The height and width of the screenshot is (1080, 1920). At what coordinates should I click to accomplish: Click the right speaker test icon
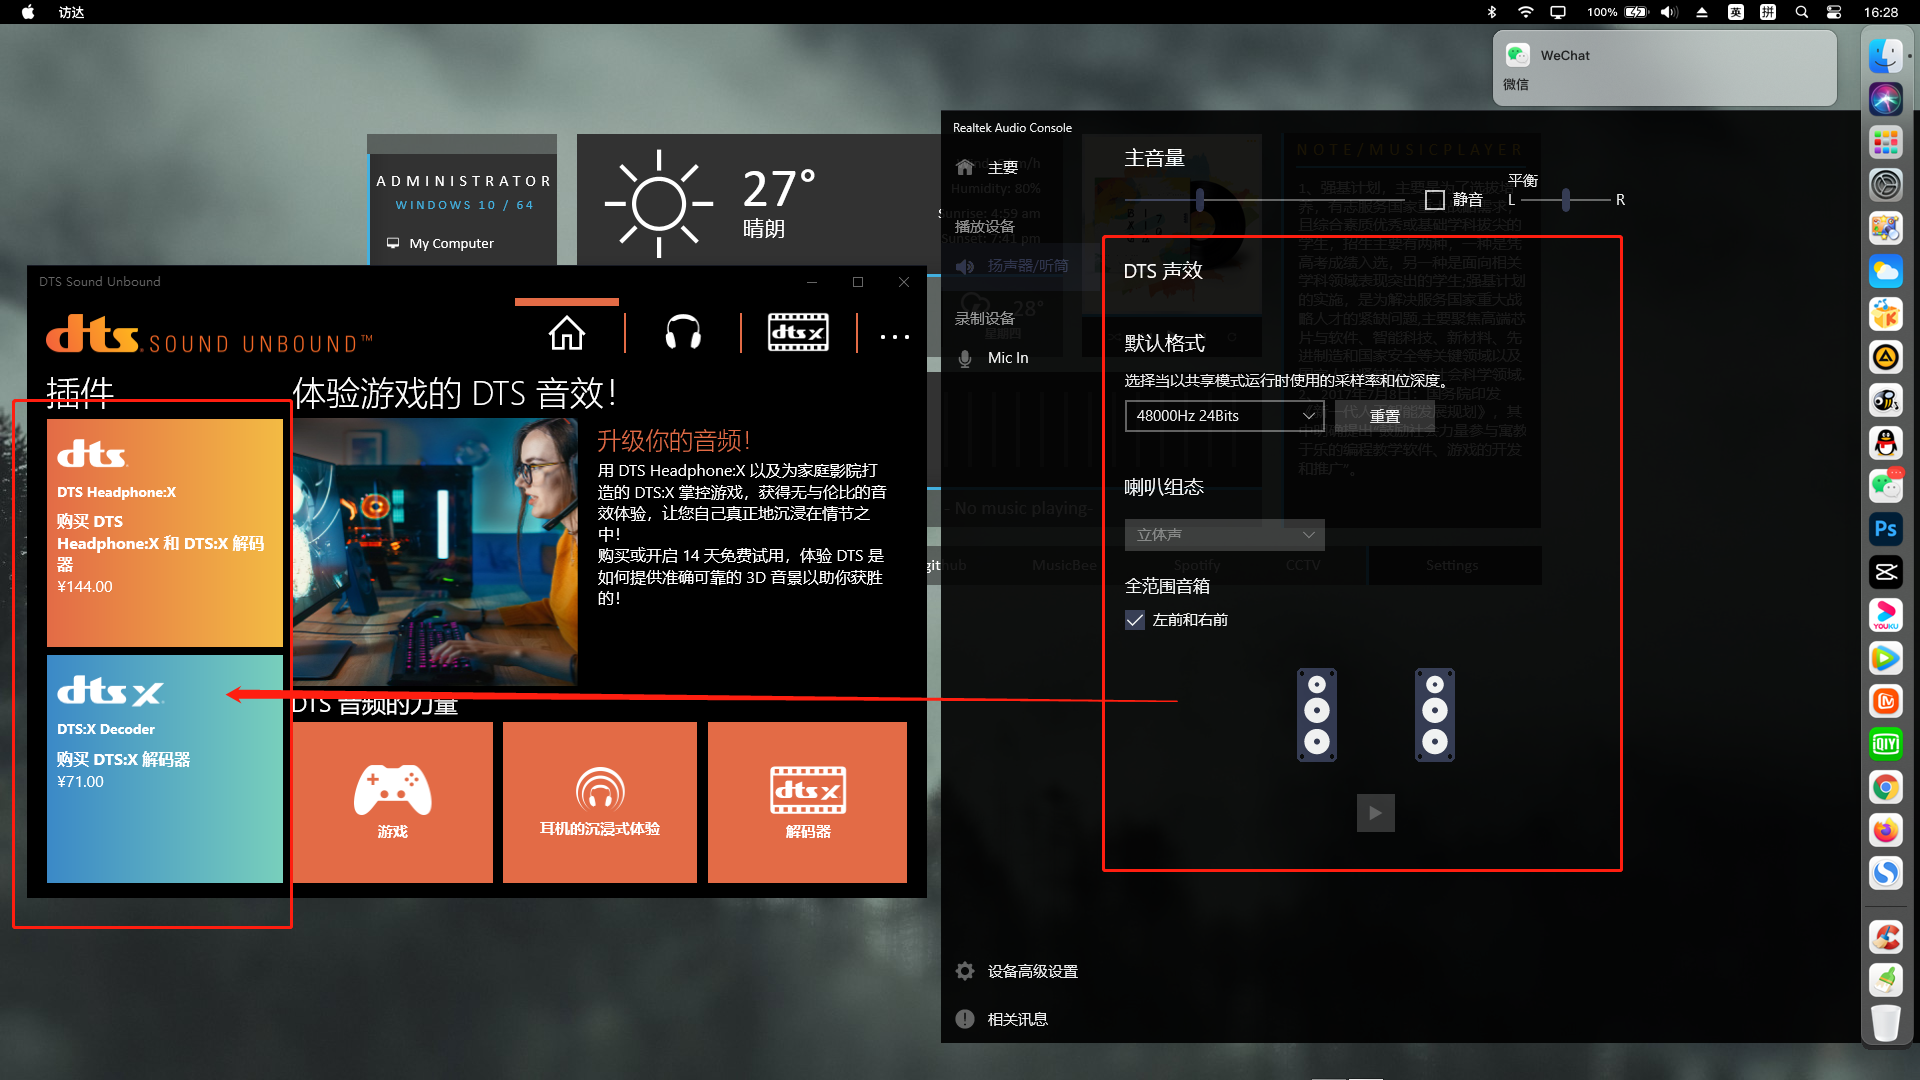click(x=1435, y=715)
